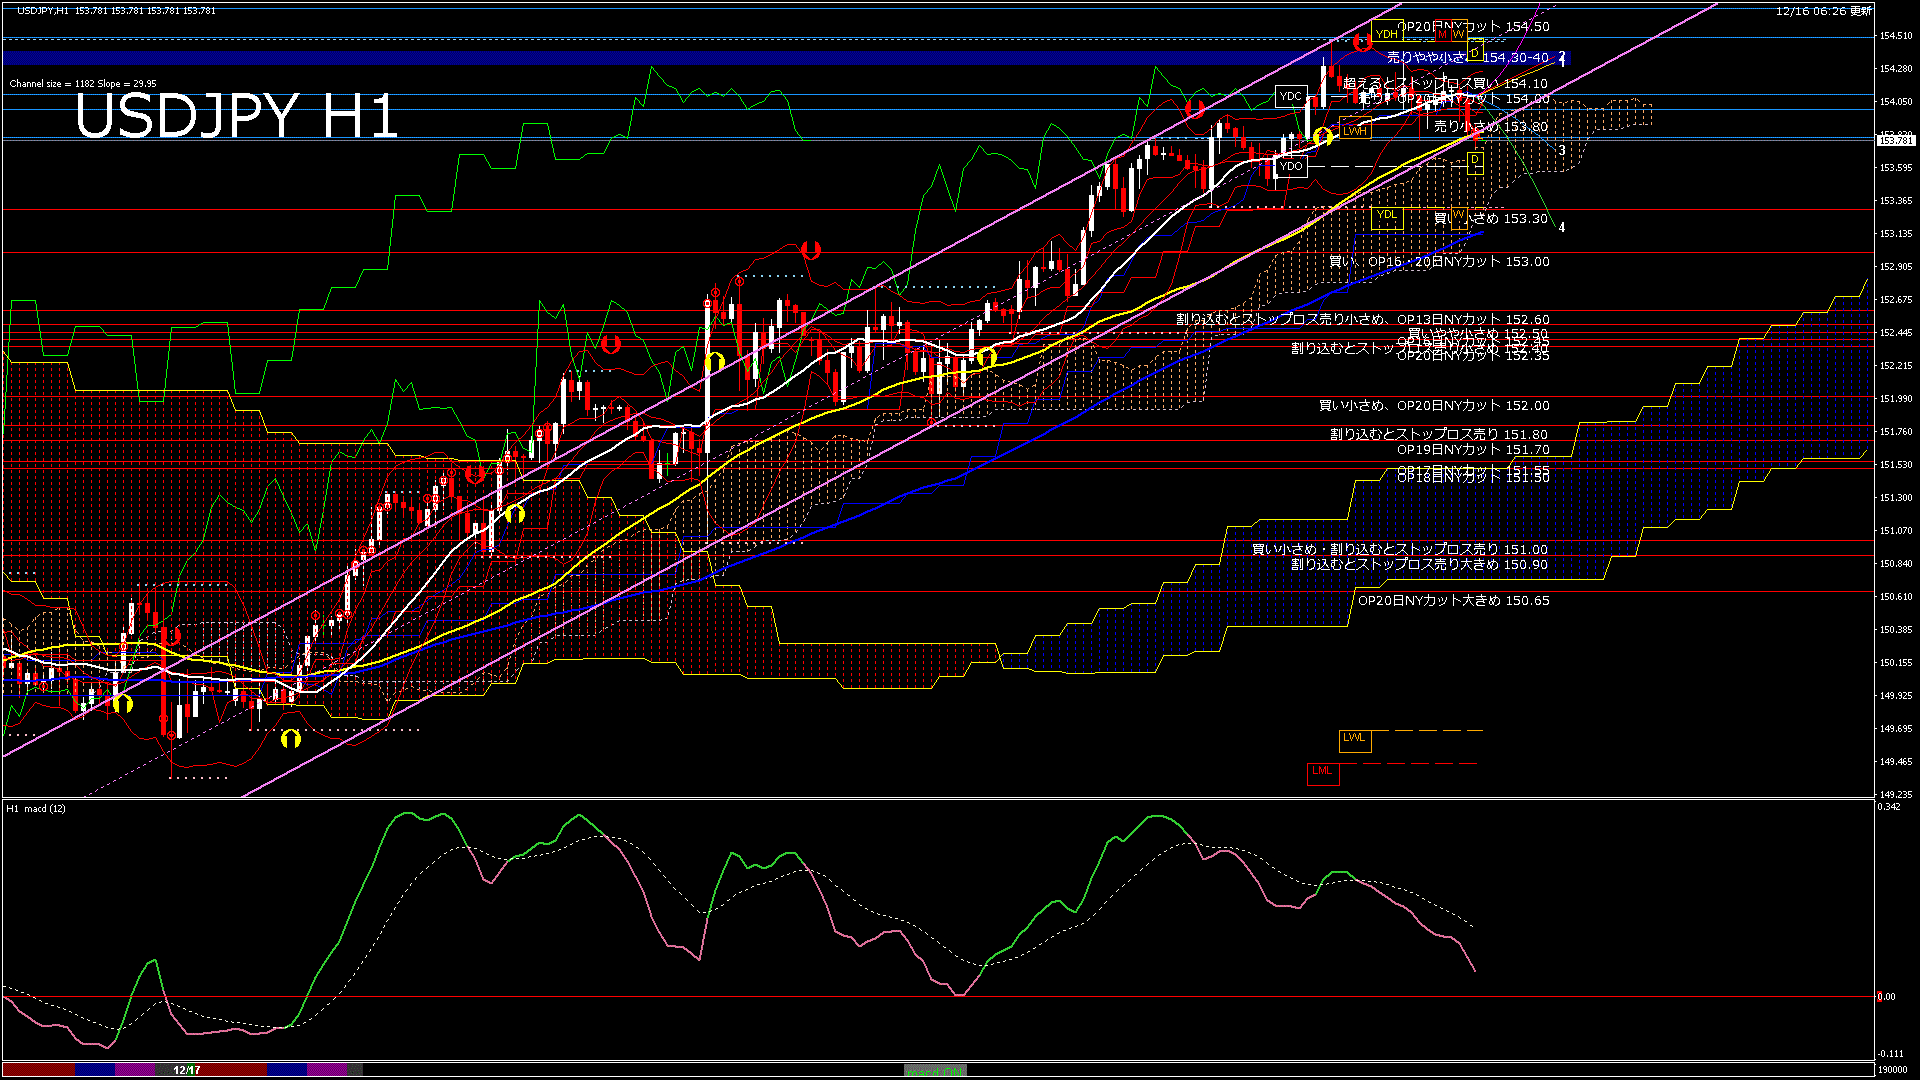This screenshot has width=1920, height=1080.
Task: Click the wave number 4 projection marker
Action: (x=1561, y=228)
